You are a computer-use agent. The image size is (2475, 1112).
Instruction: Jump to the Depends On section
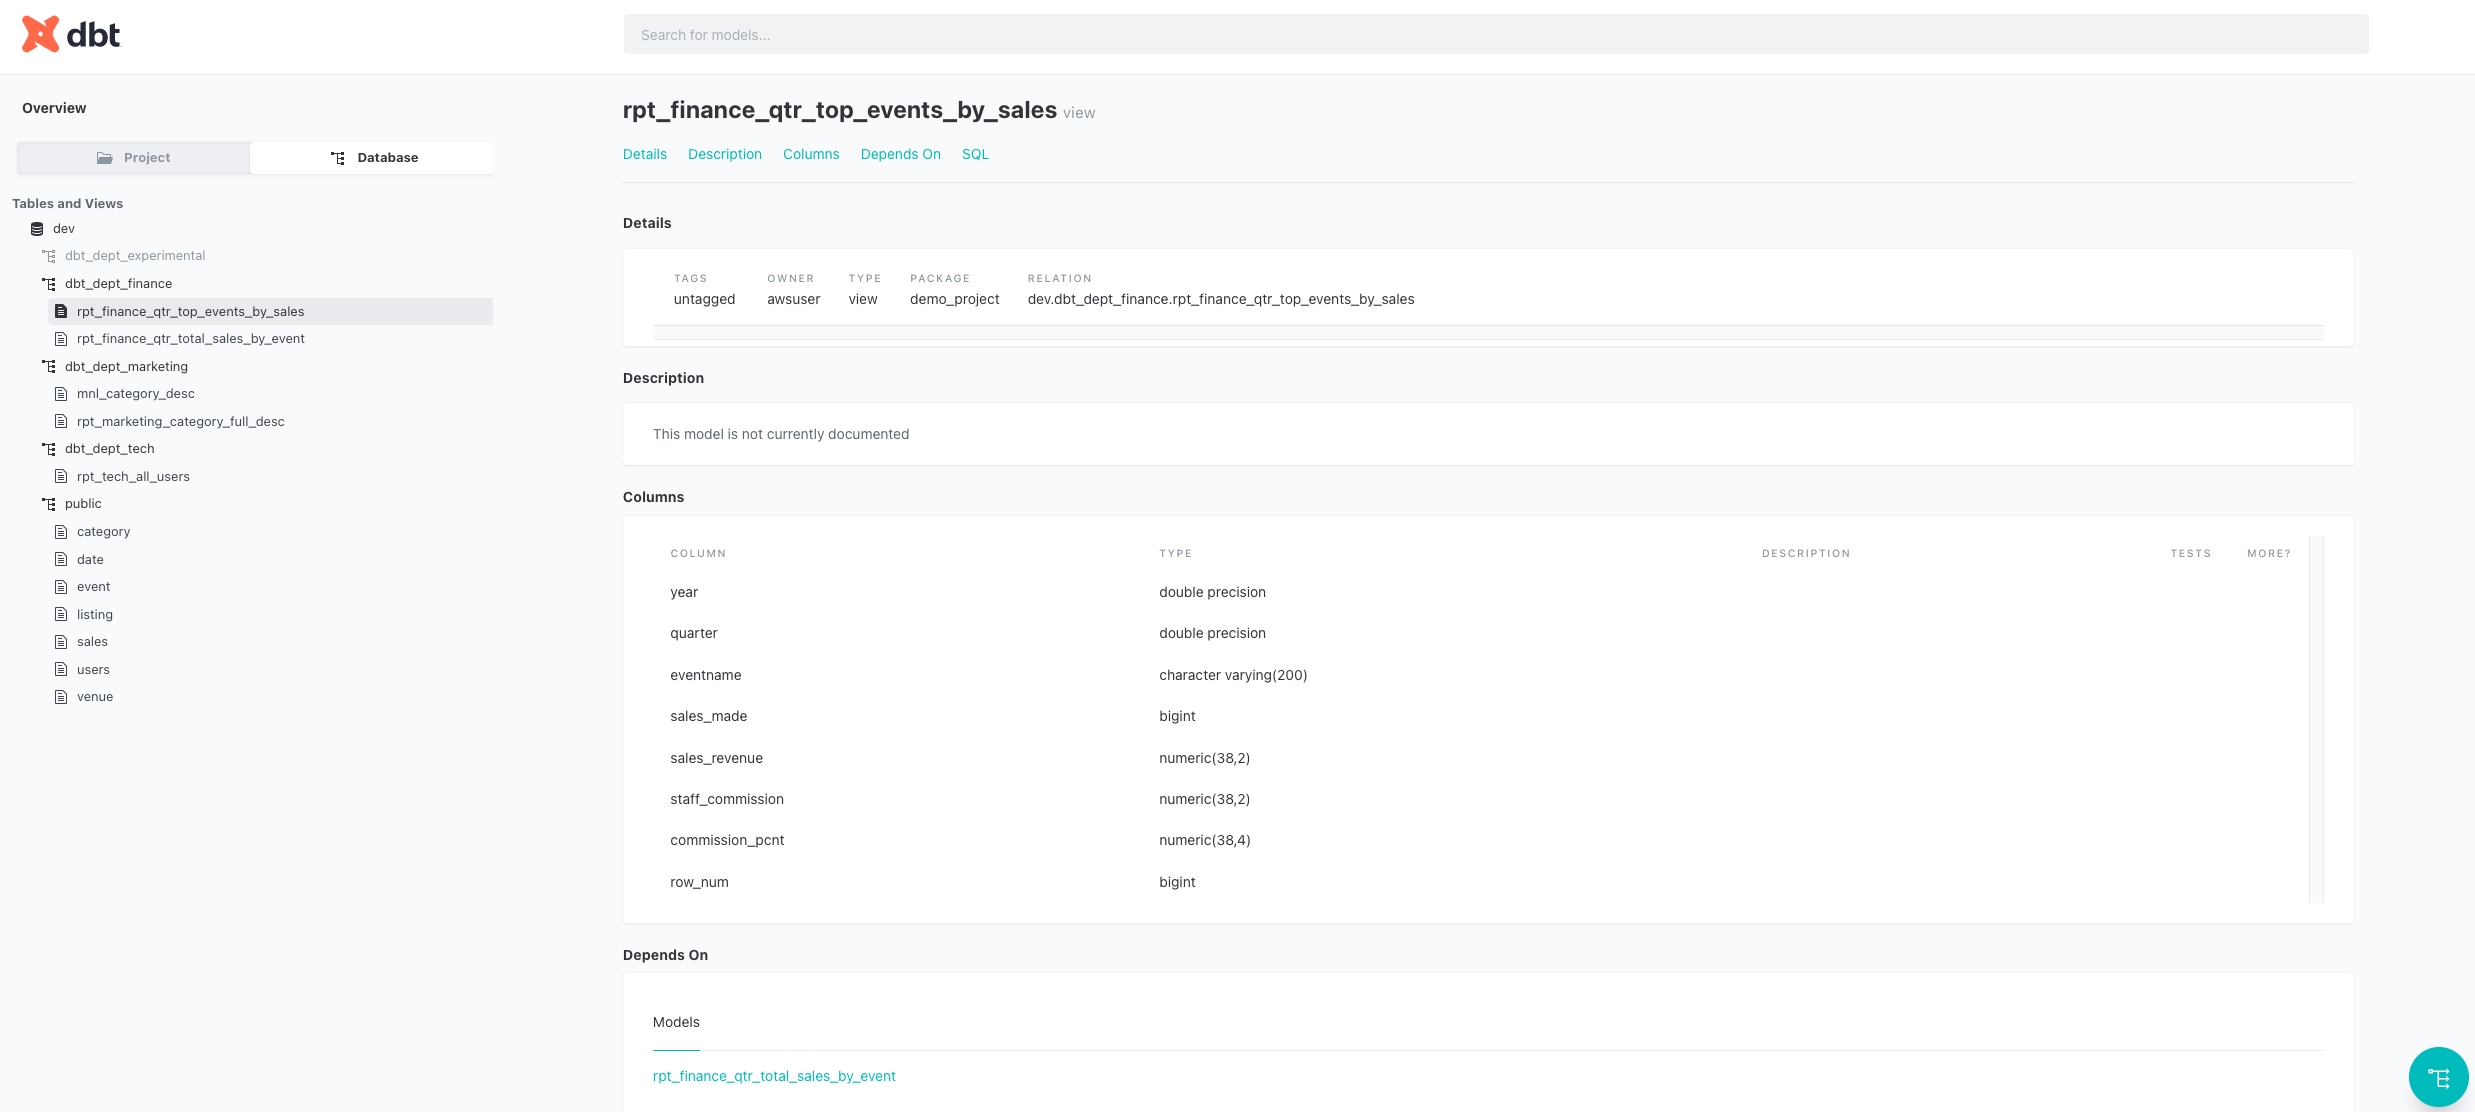[x=899, y=154]
